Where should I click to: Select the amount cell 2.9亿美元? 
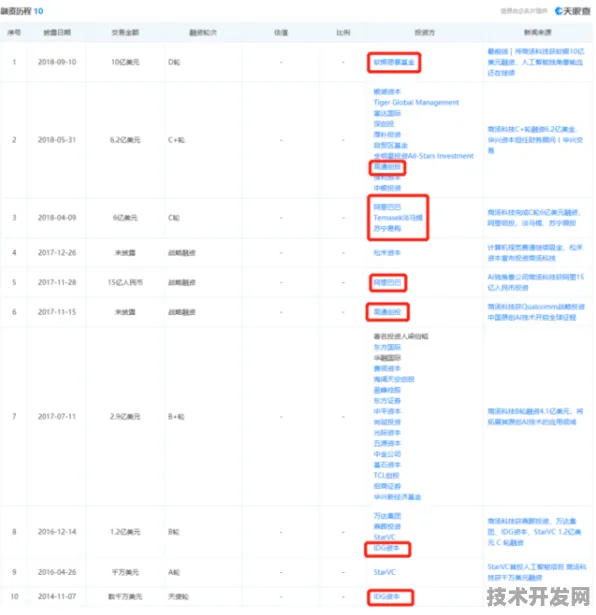pos(125,416)
